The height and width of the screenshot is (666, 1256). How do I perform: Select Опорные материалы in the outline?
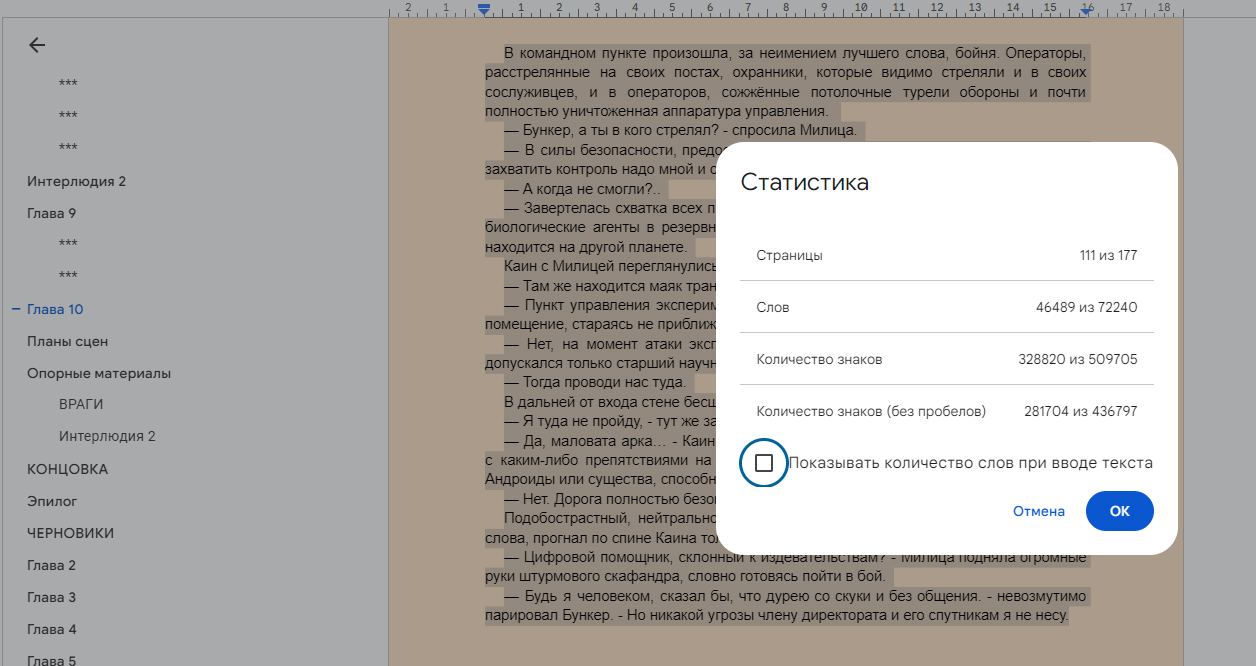click(x=99, y=373)
